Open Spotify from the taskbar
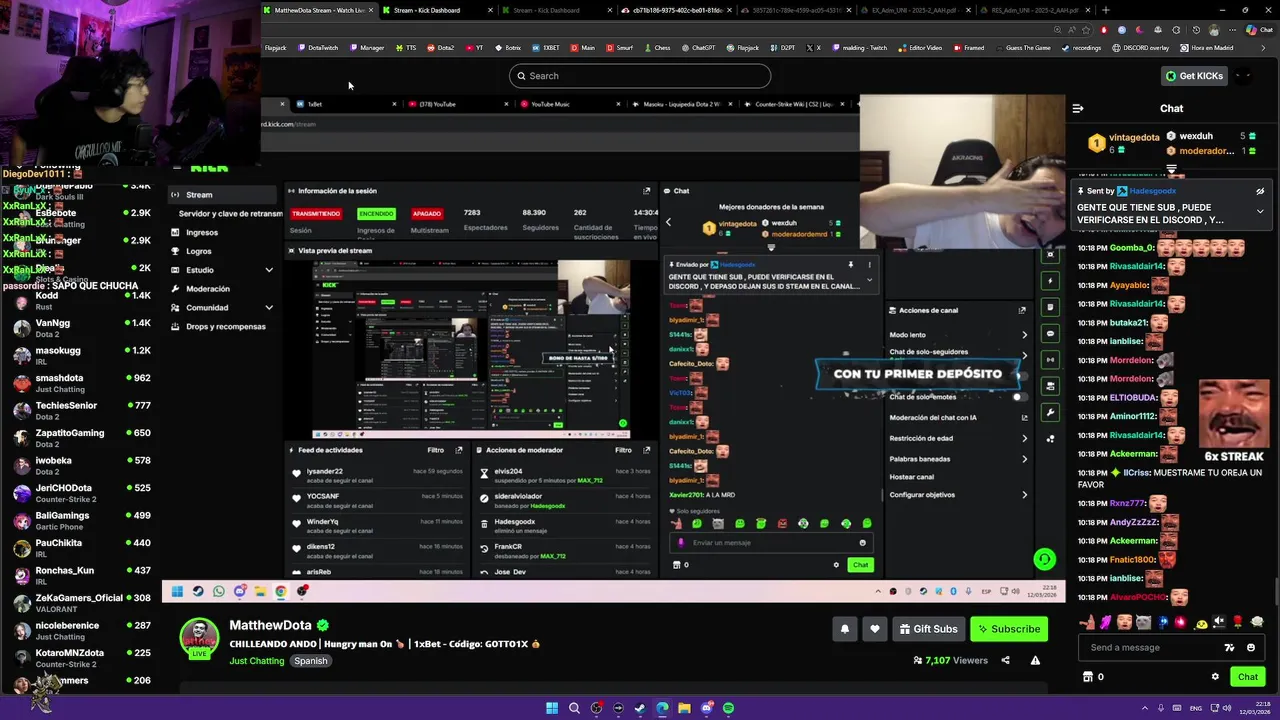The width and height of the screenshot is (1280, 720). tap(728, 708)
